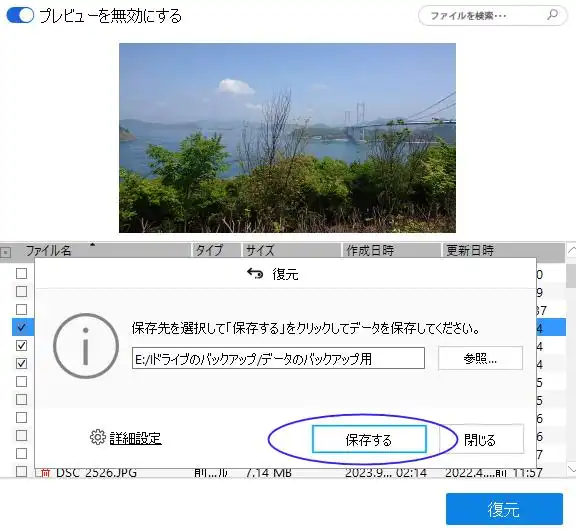The image size is (576, 529).
Task: Sort by the タイプ column header
Action: coord(217,251)
